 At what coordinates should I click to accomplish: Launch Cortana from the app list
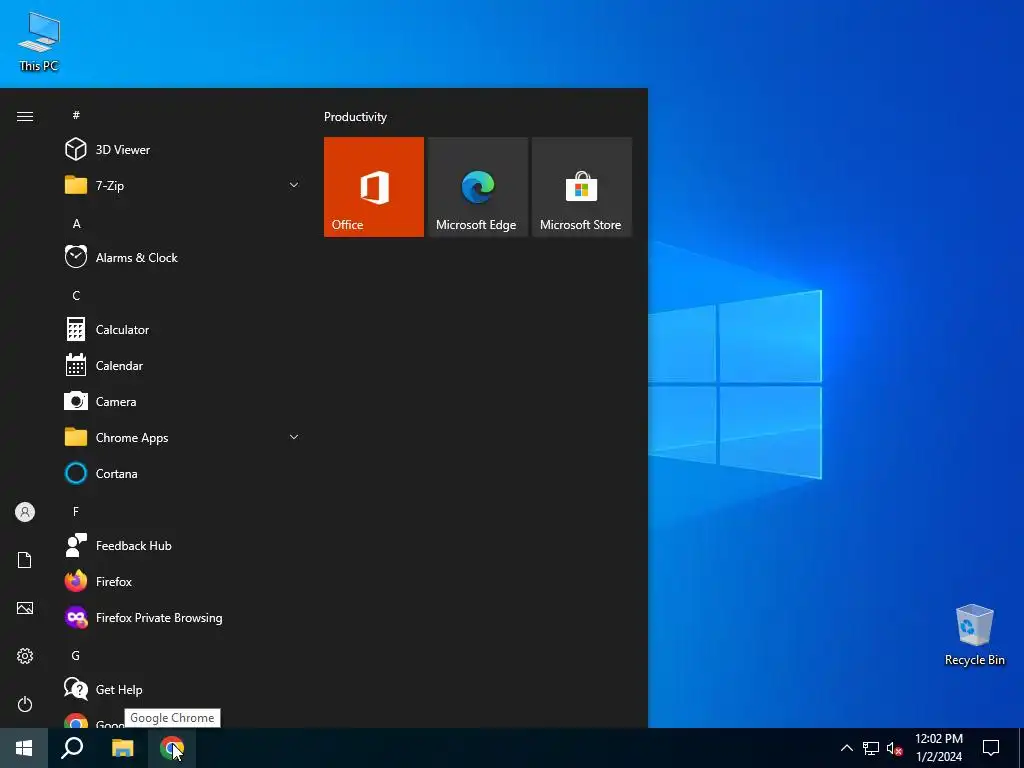point(183,473)
